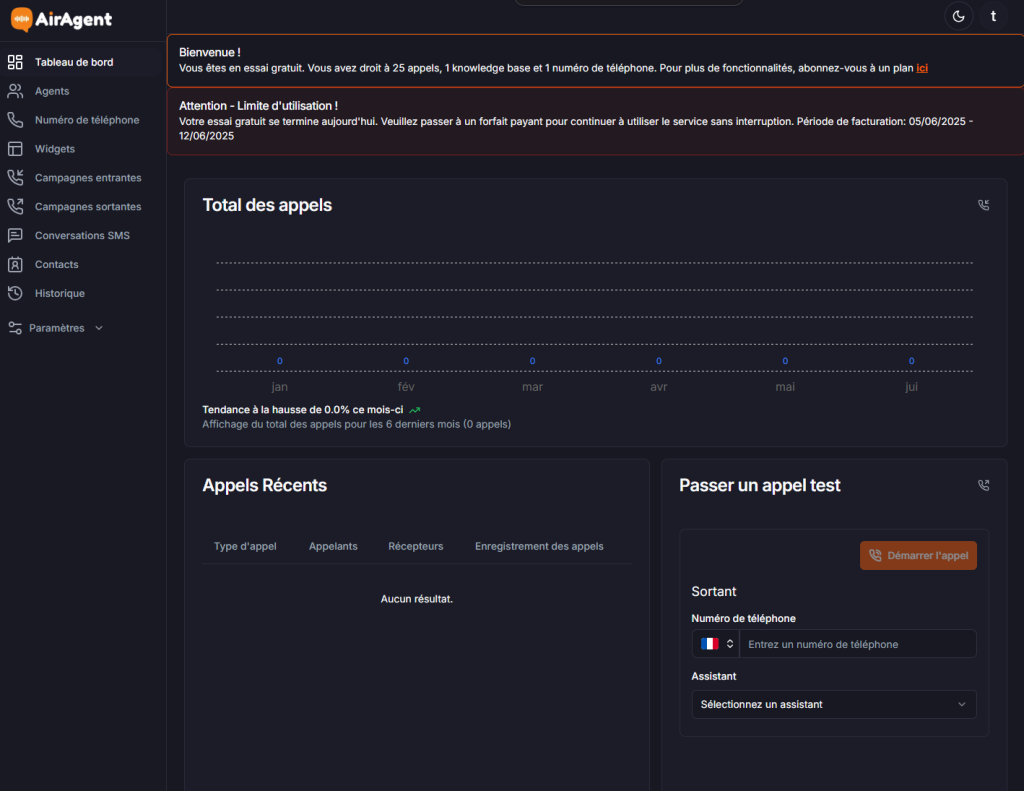
Task: Open the Sélectionnez un assistant dropdown
Action: pos(834,705)
